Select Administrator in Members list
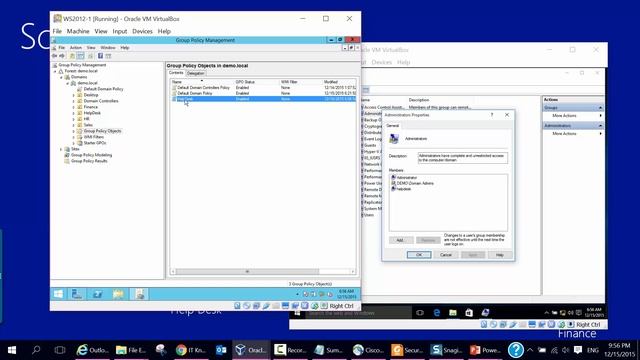640x360 pixels. [x=404, y=178]
